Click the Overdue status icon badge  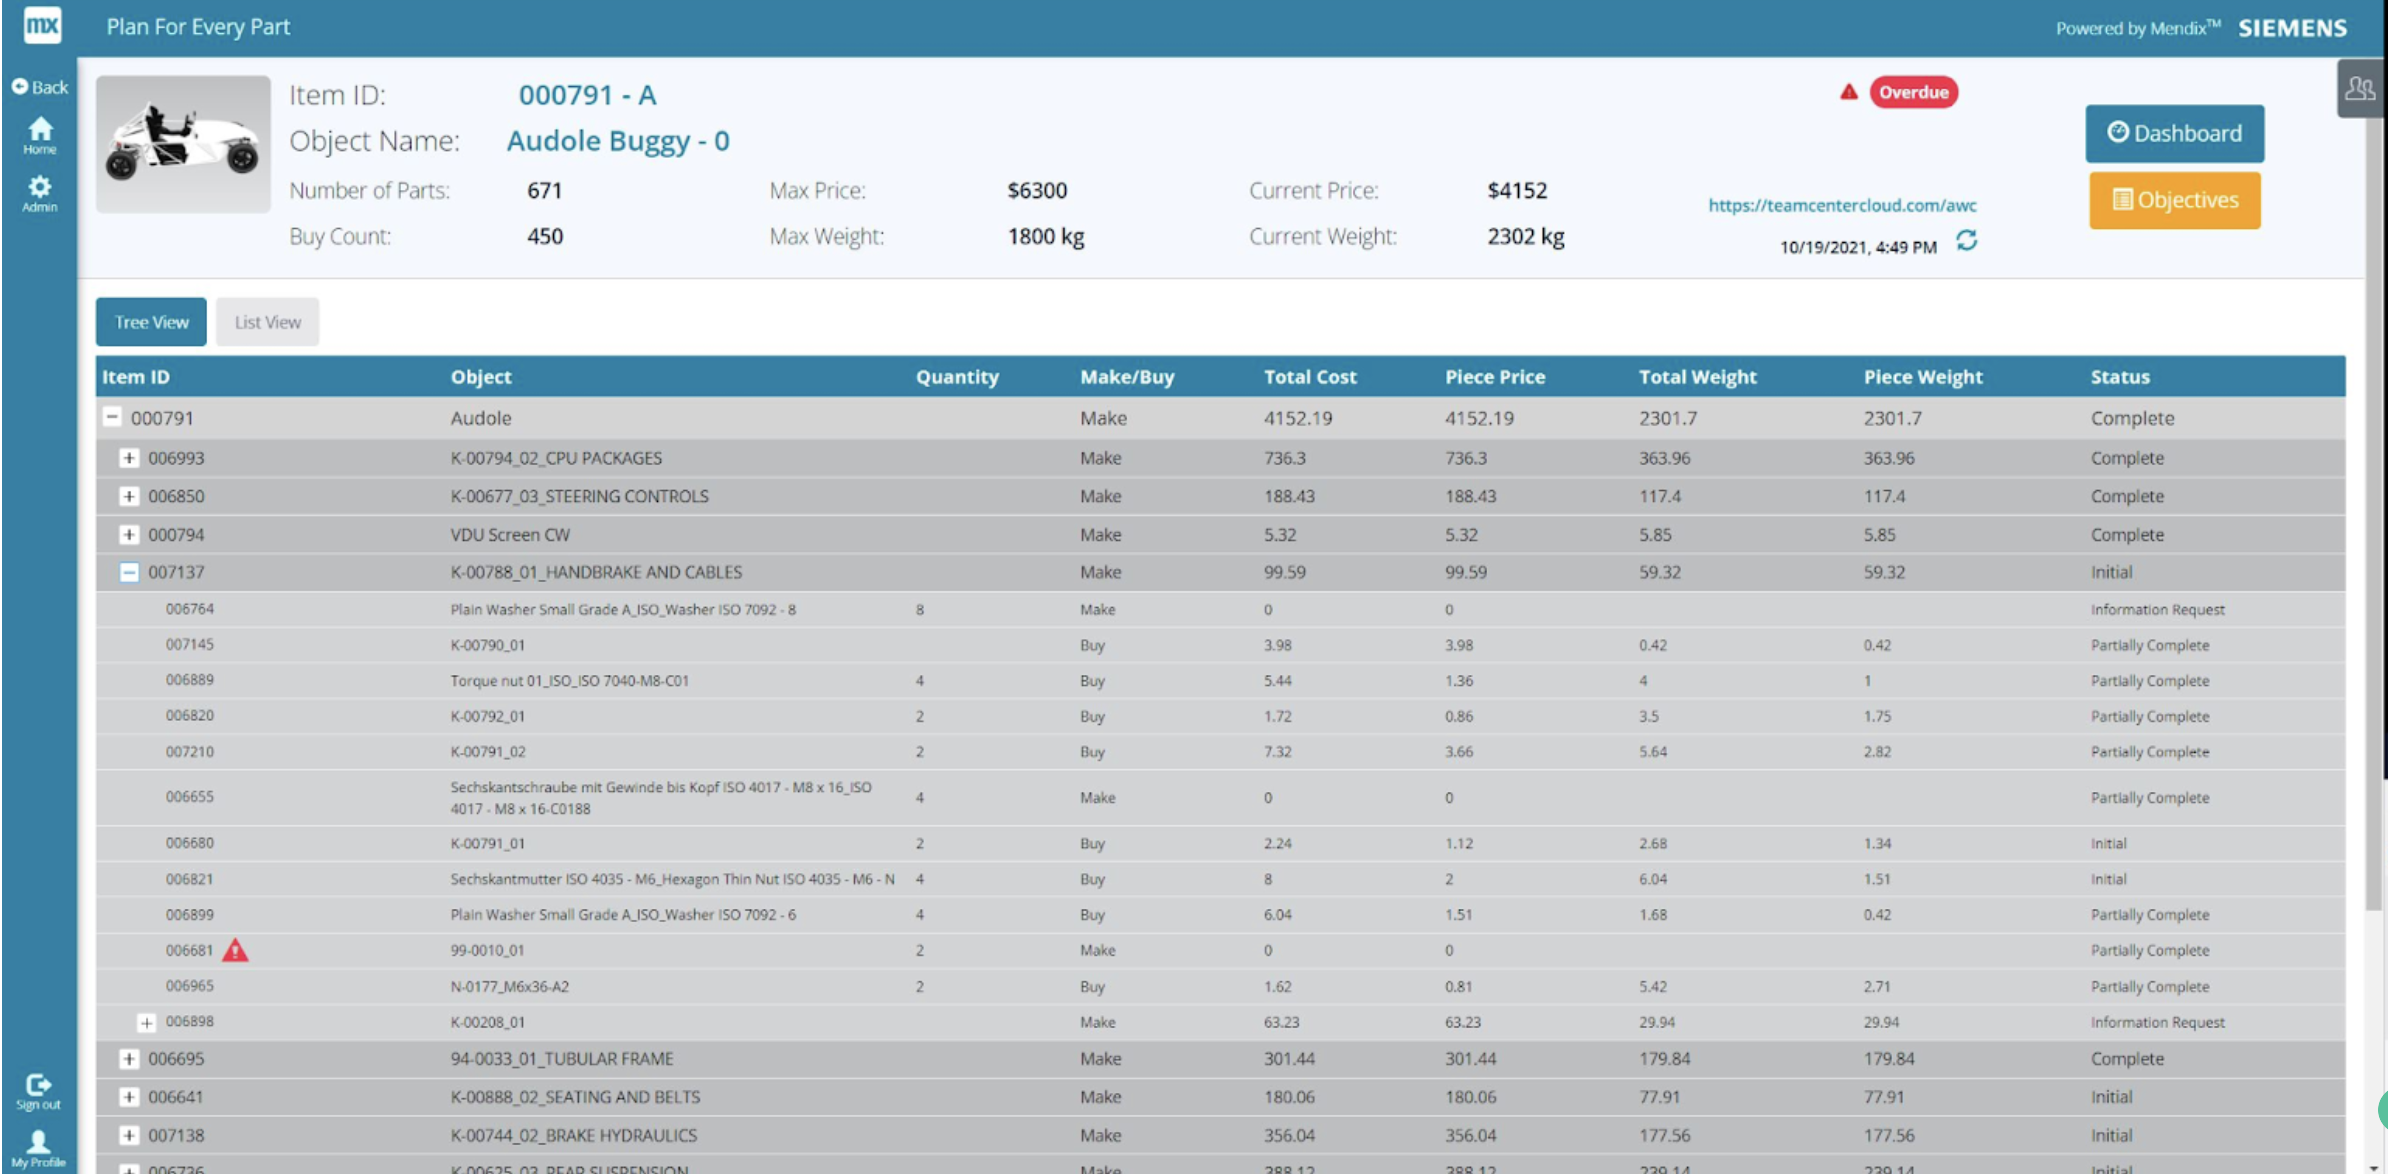(1910, 93)
